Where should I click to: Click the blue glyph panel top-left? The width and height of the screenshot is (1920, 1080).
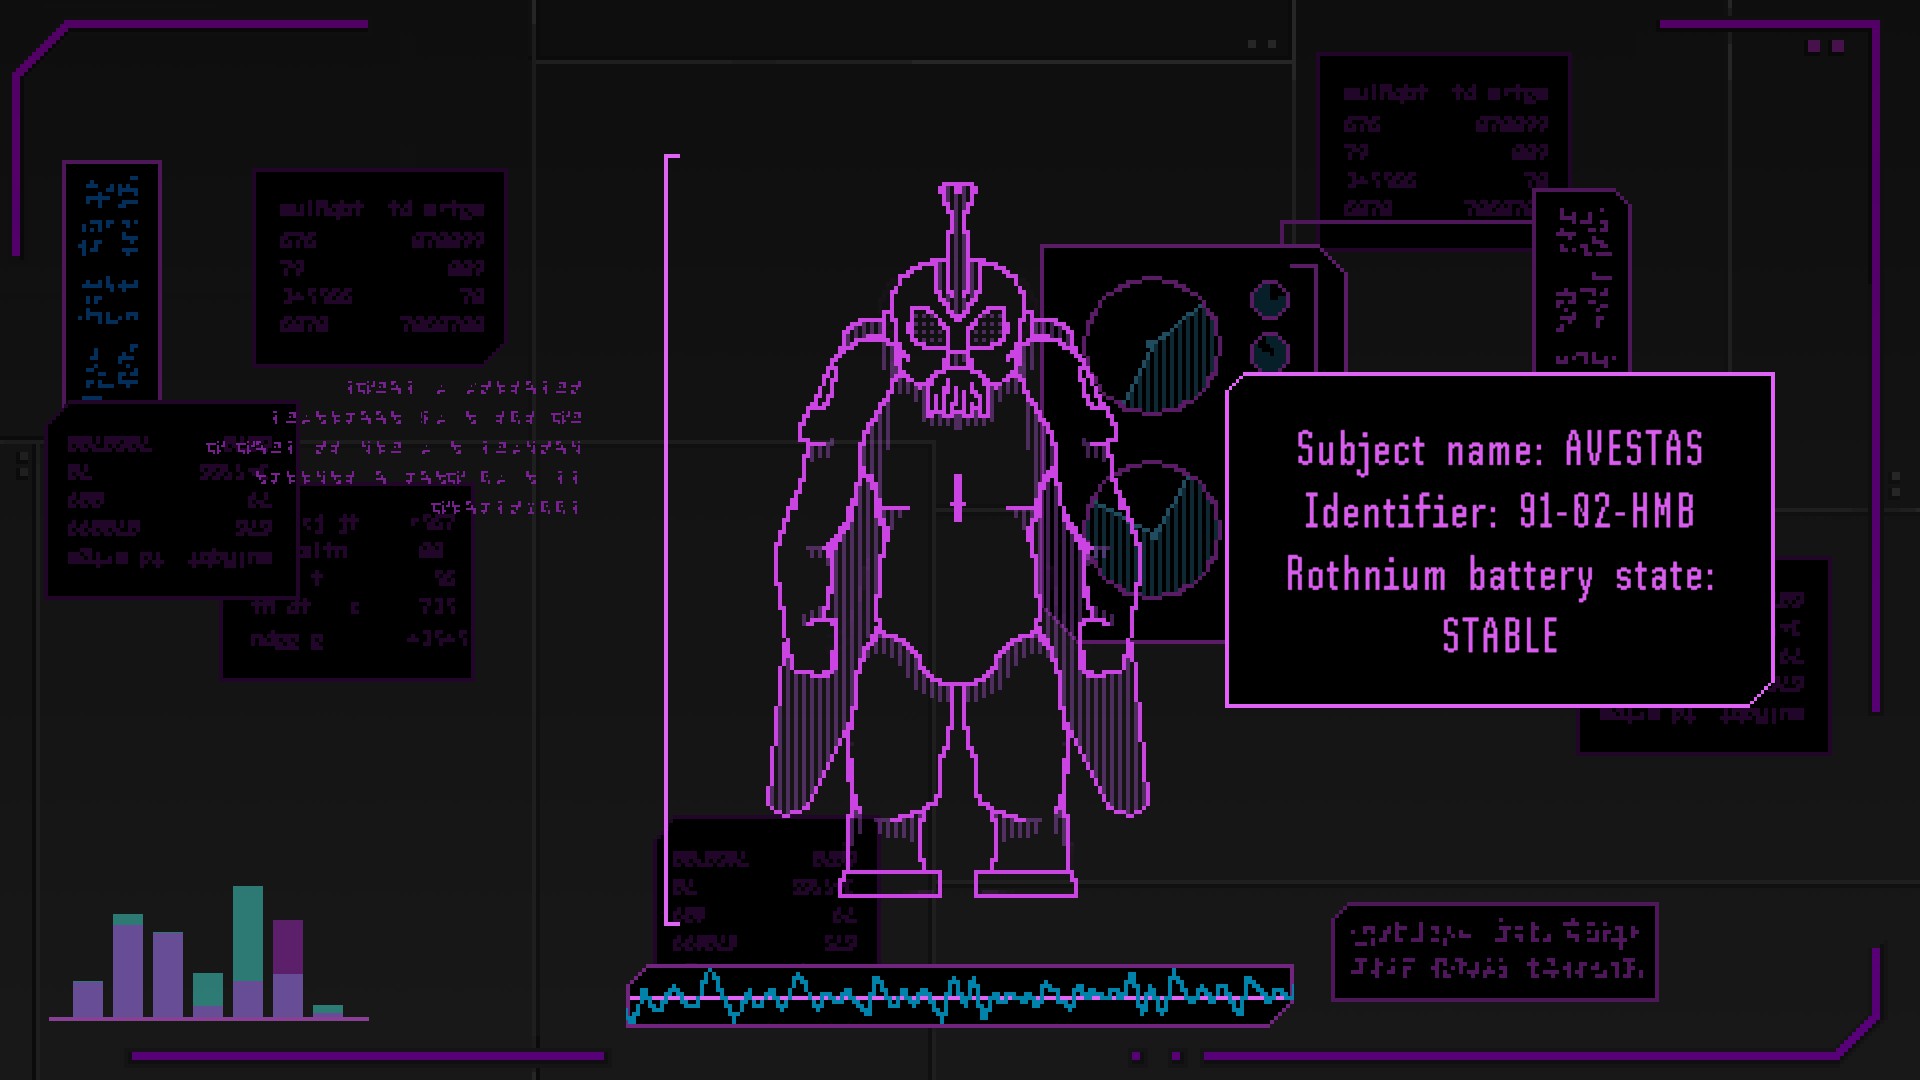coord(111,282)
